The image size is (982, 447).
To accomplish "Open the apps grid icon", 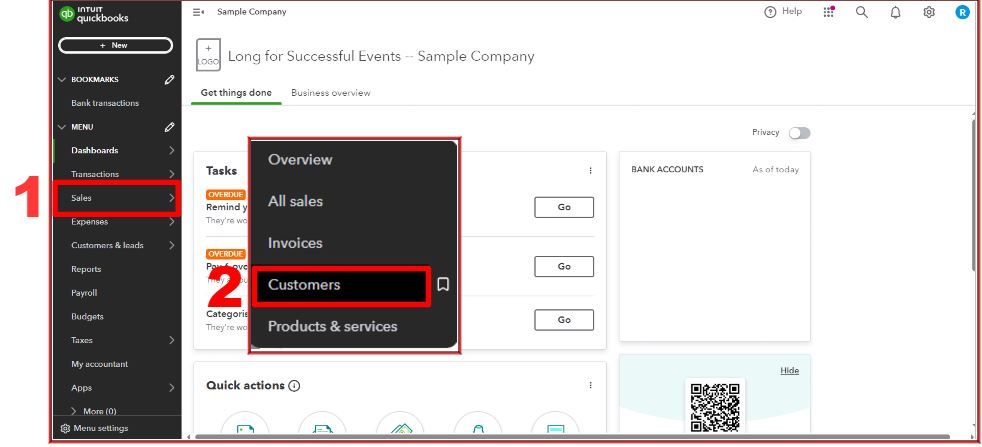I will click(829, 12).
